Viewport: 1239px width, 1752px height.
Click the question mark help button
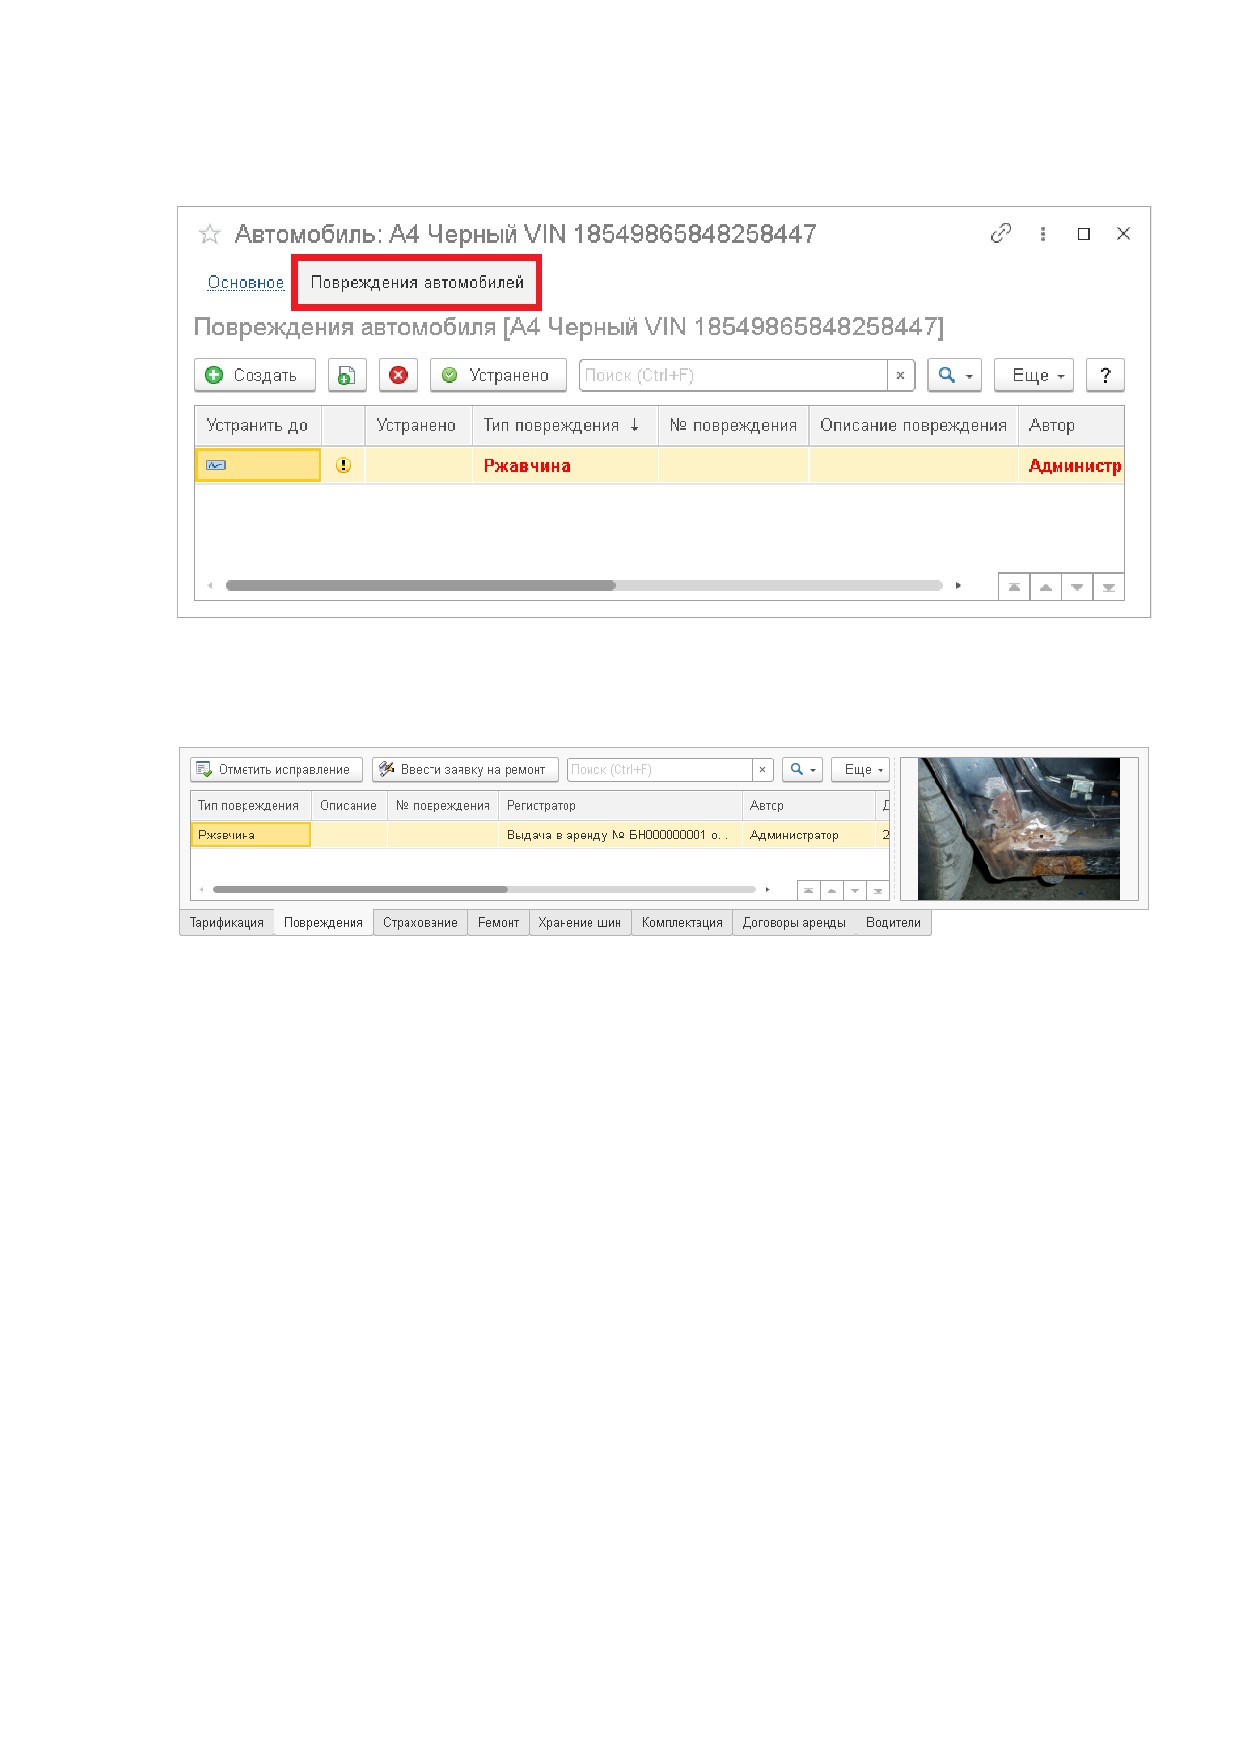tap(1105, 375)
